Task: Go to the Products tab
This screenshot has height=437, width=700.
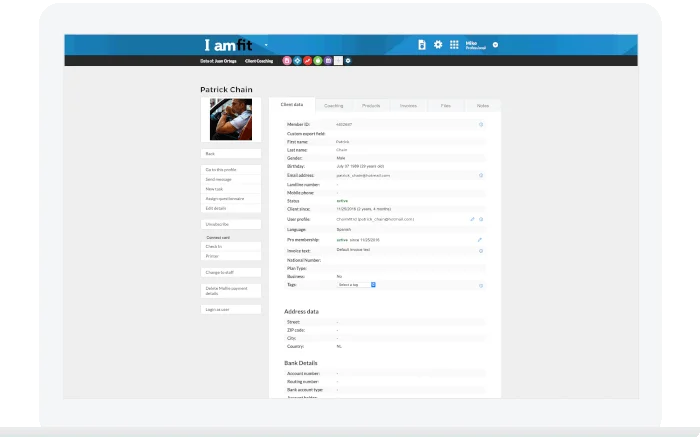Action: tap(371, 105)
